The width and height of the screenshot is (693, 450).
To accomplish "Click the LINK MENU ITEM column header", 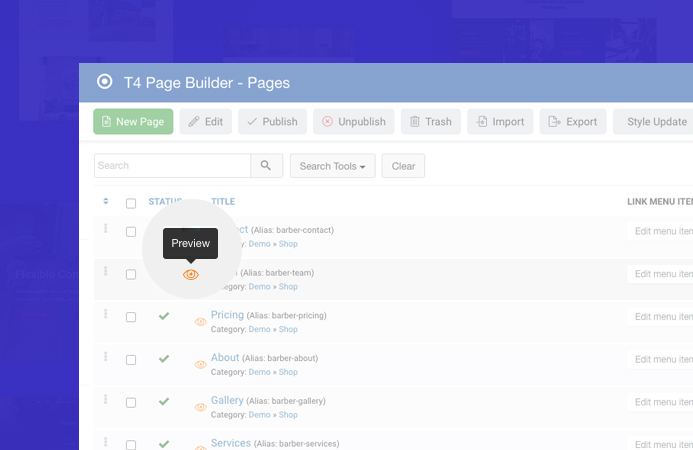I will [x=660, y=202].
